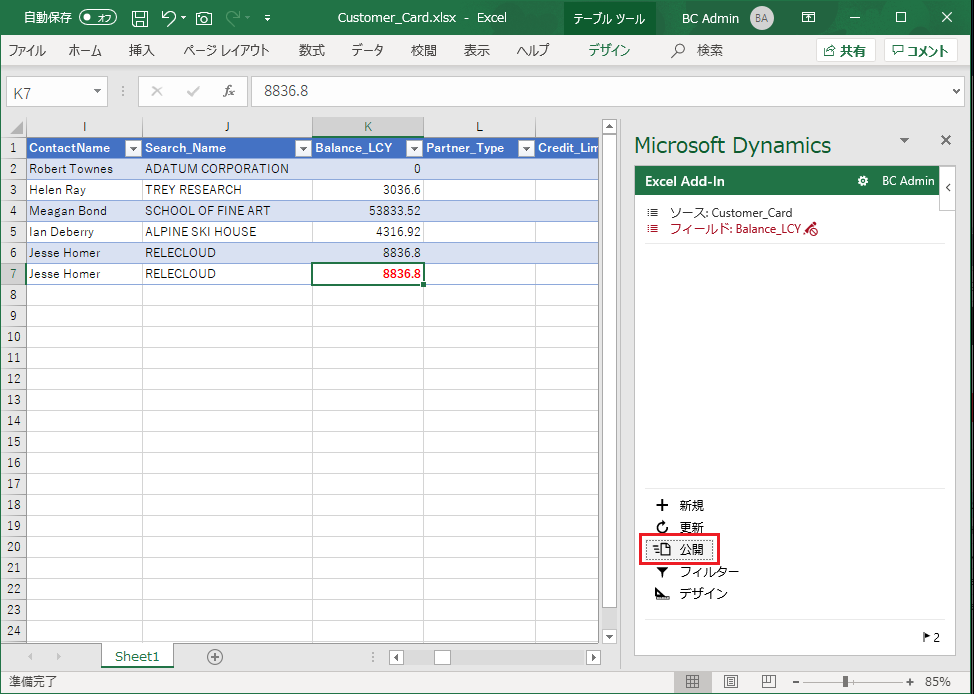Select row 7 header
Viewport: 974px width, 694px height.
tap(14, 274)
